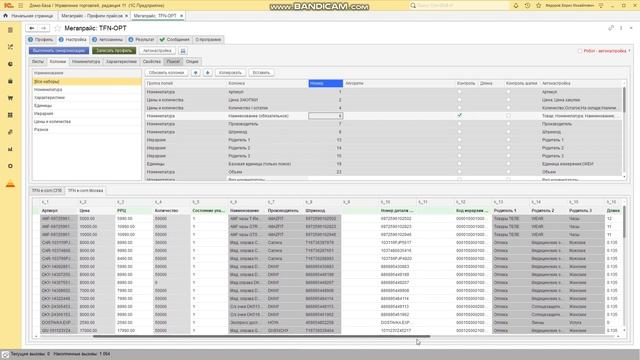Go forward with the right arrow button
Screen dimensions: 640x360
[43, 28]
